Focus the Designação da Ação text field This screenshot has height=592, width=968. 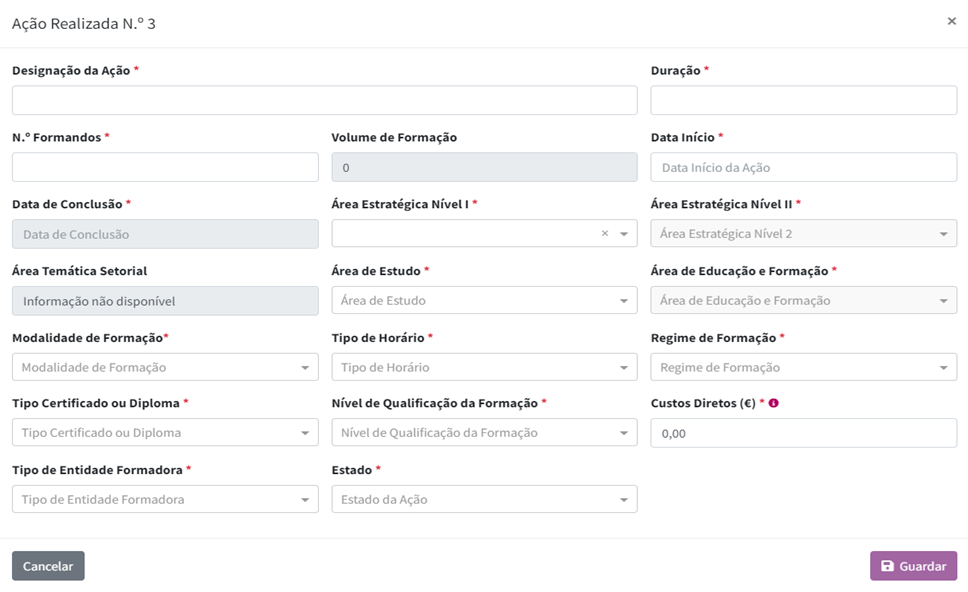click(x=324, y=100)
